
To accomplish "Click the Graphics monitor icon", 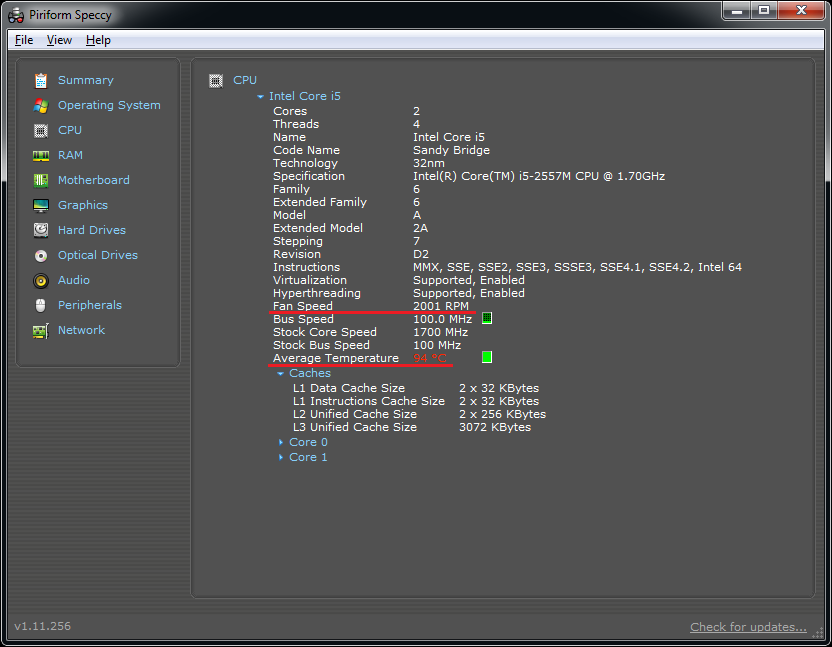I will click(41, 205).
